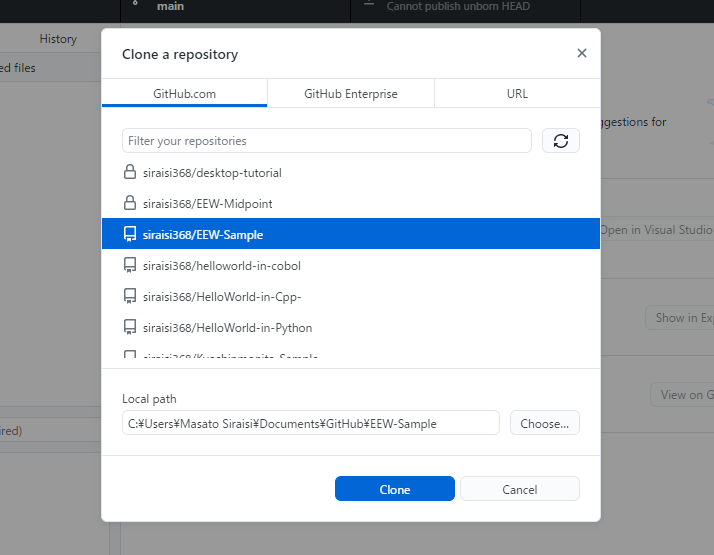Switch to the GitHub Enterprise tab
This screenshot has height=555, width=714.
(351, 93)
